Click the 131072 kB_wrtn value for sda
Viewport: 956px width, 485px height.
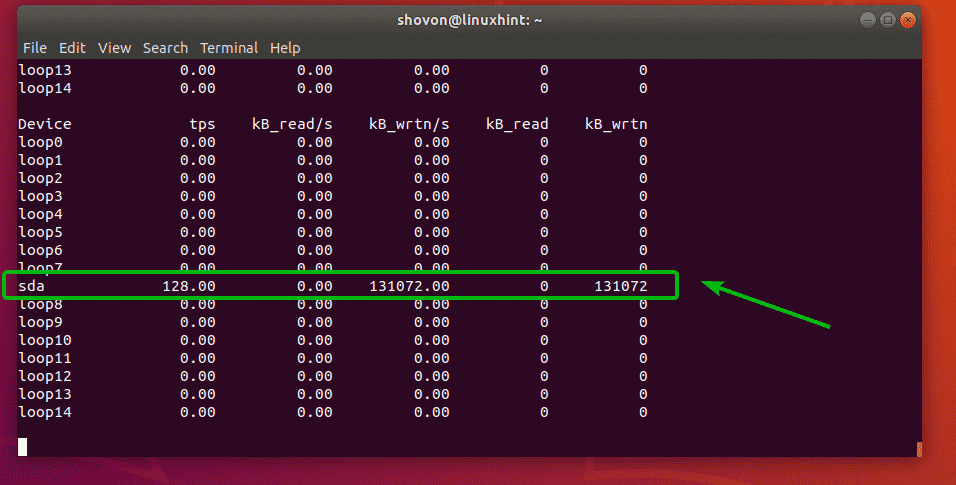click(x=621, y=286)
